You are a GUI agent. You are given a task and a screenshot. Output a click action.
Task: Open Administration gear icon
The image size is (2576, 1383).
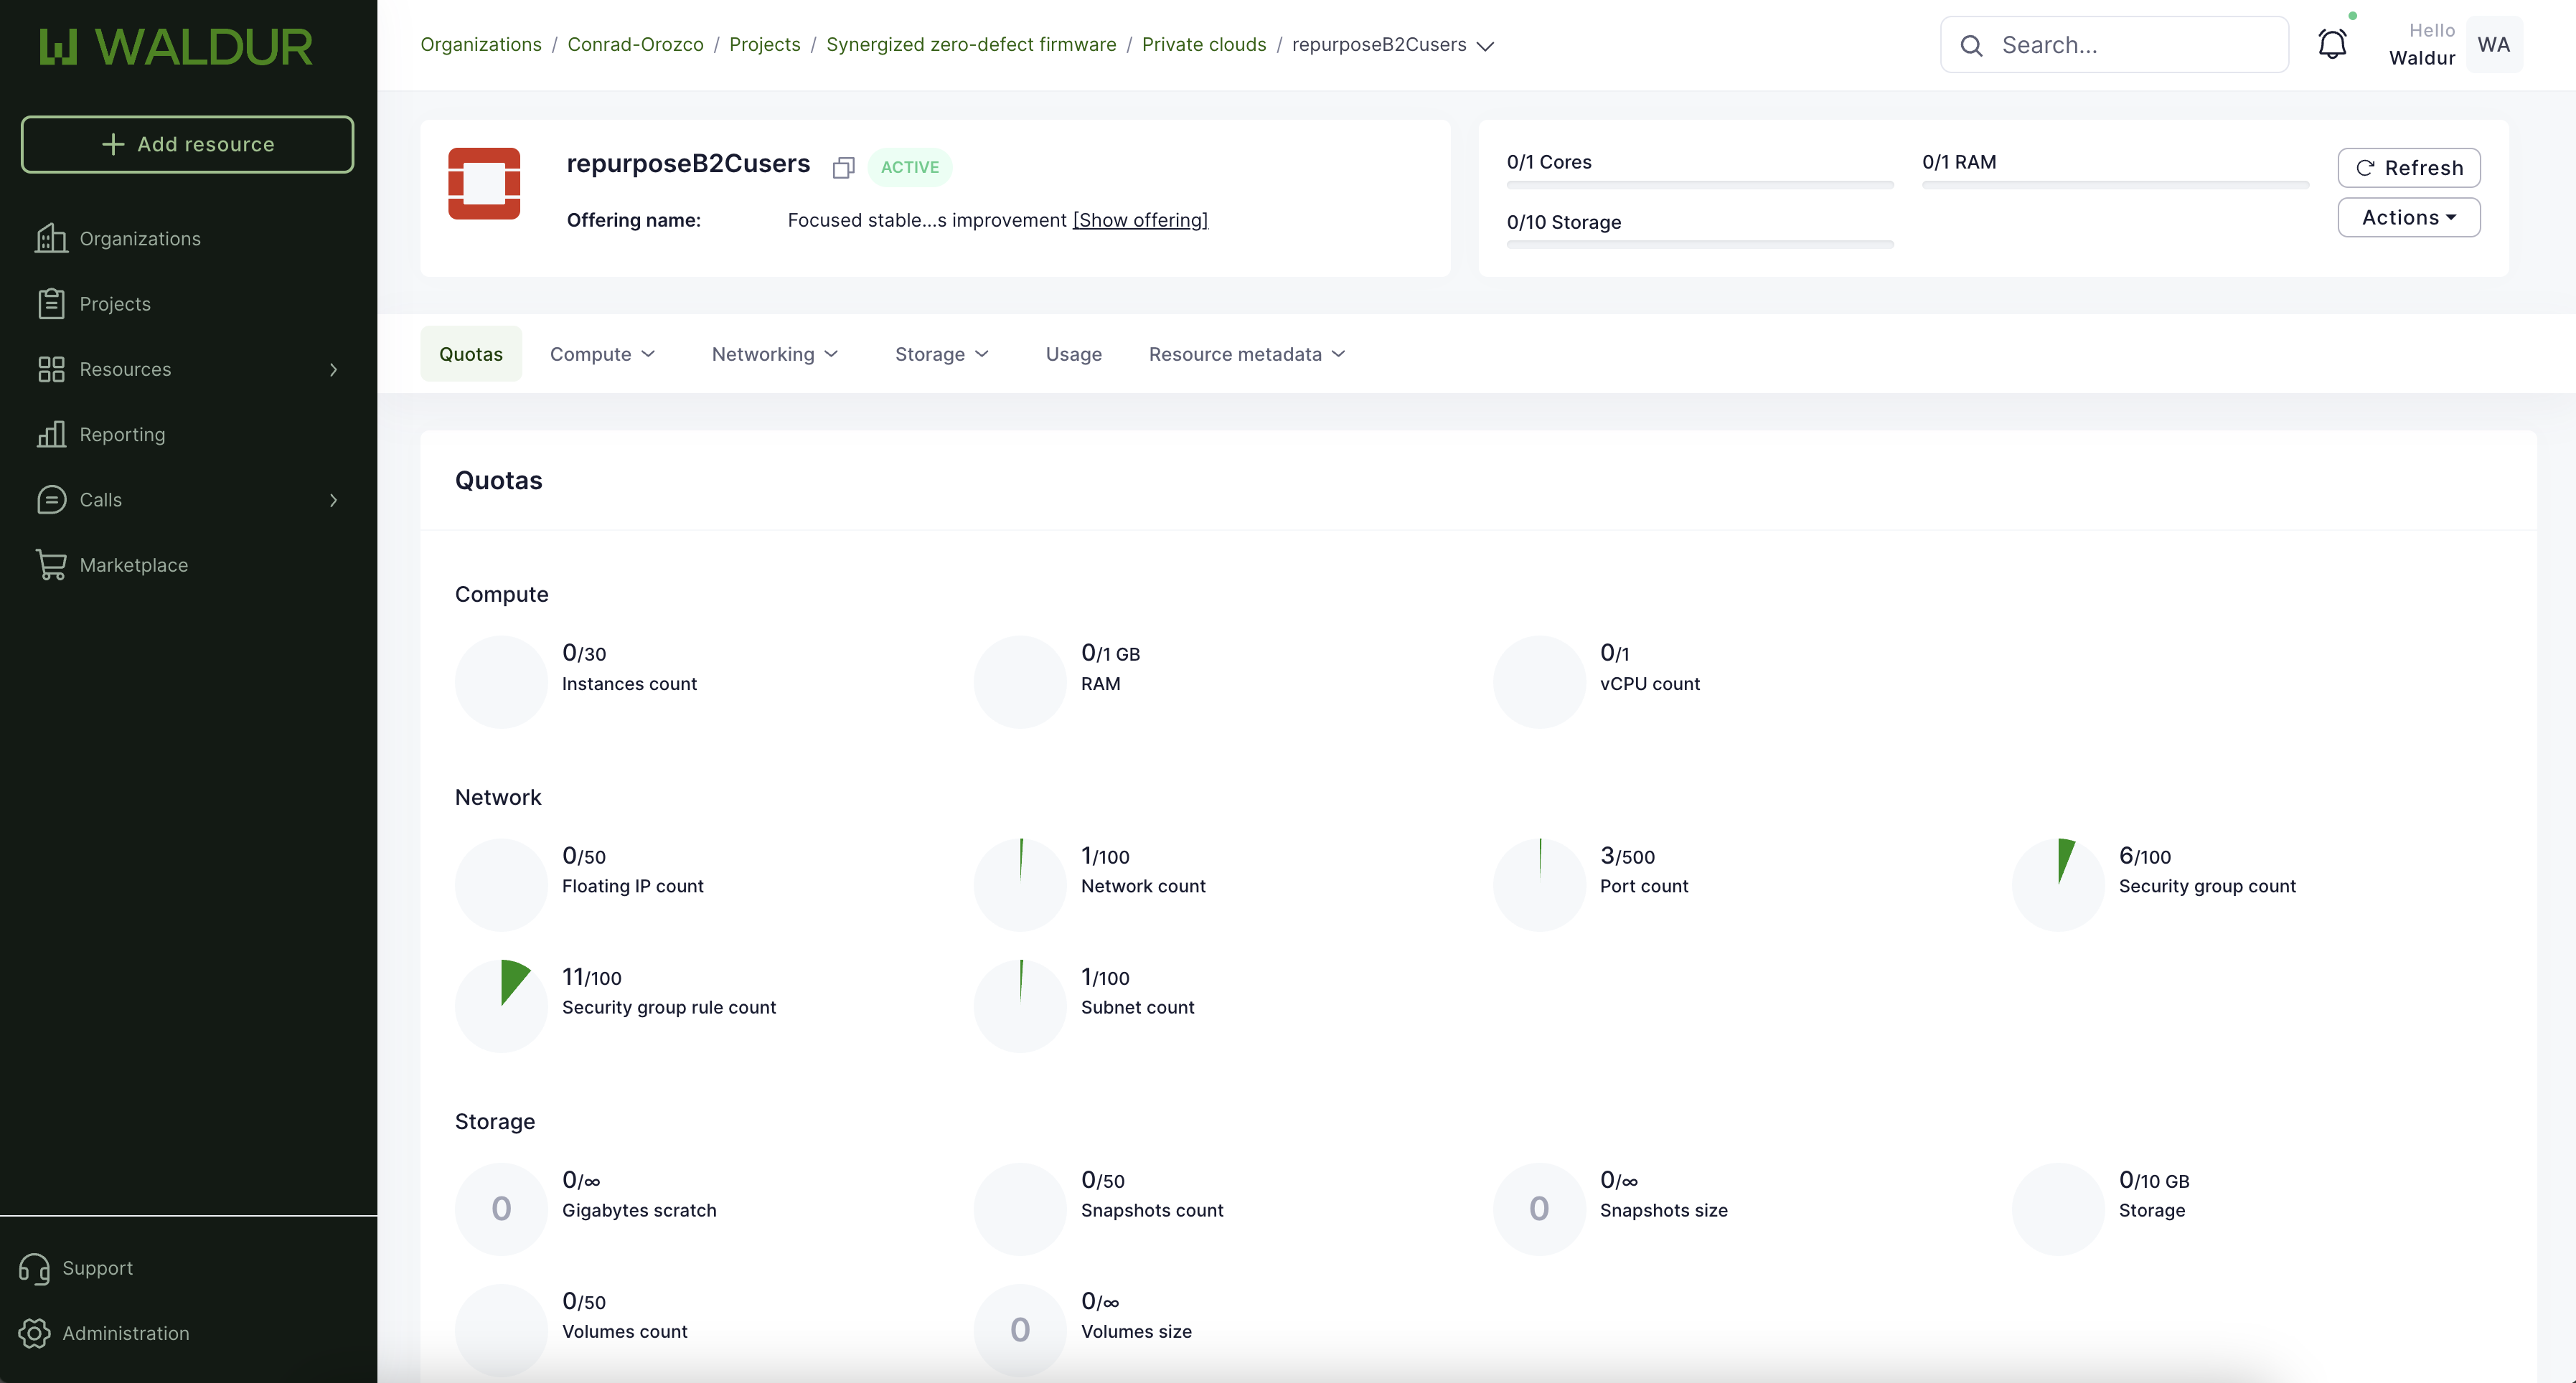click(x=34, y=1333)
